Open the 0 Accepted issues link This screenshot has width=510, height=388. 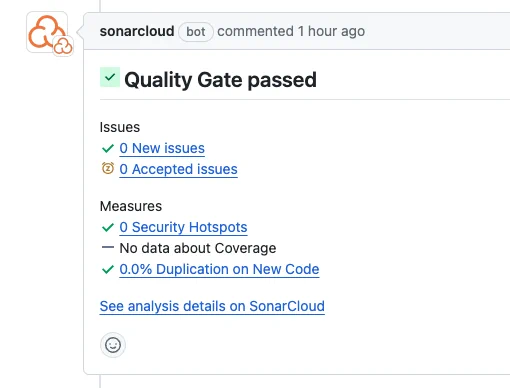pyautogui.click(x=178, y=169)
